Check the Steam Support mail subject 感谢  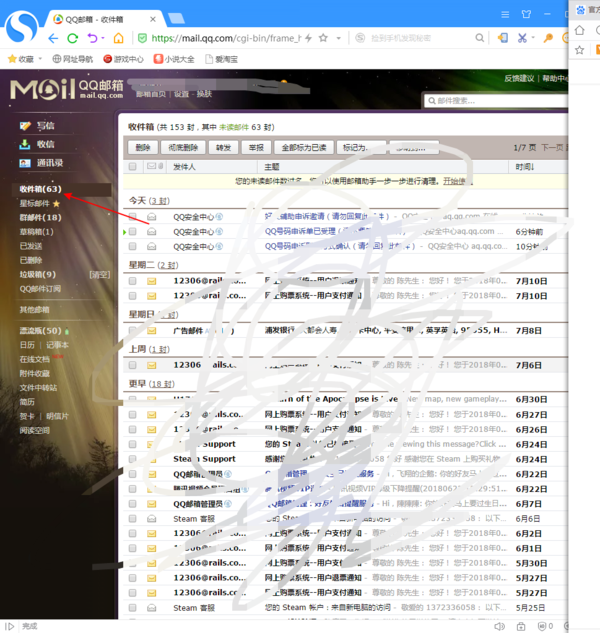132,459
